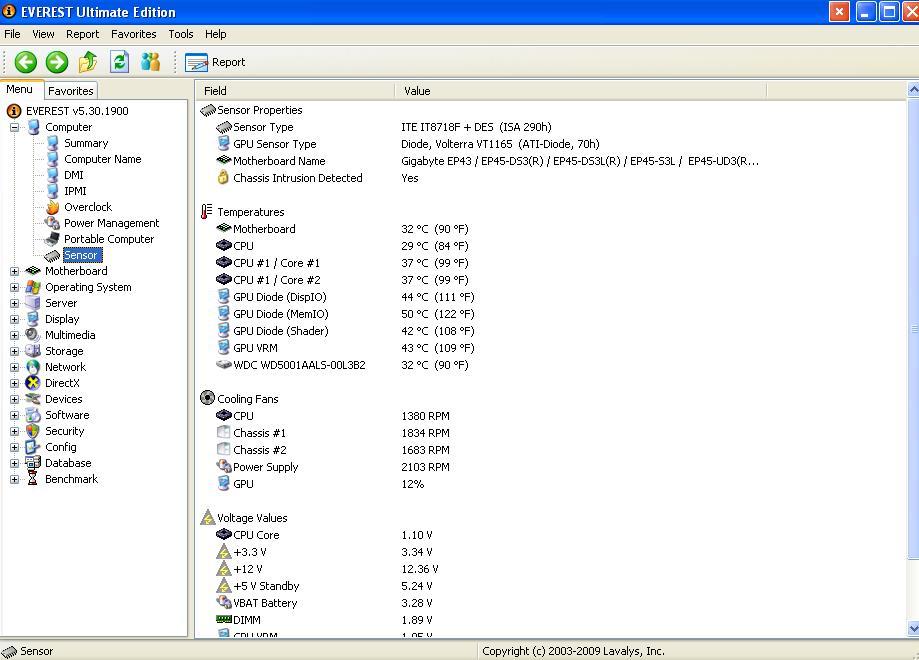Expand the Motherboard tree node

(x=15, y=271)
